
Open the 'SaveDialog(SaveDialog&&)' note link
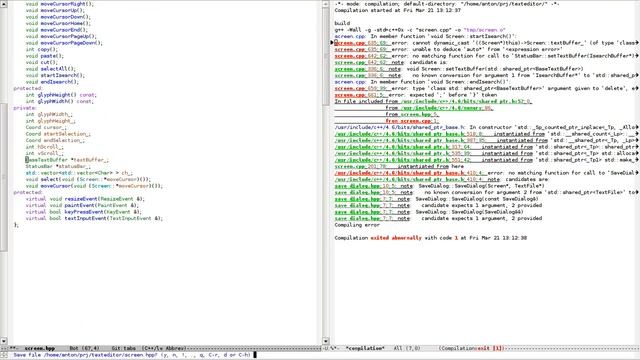coord(372,212)
